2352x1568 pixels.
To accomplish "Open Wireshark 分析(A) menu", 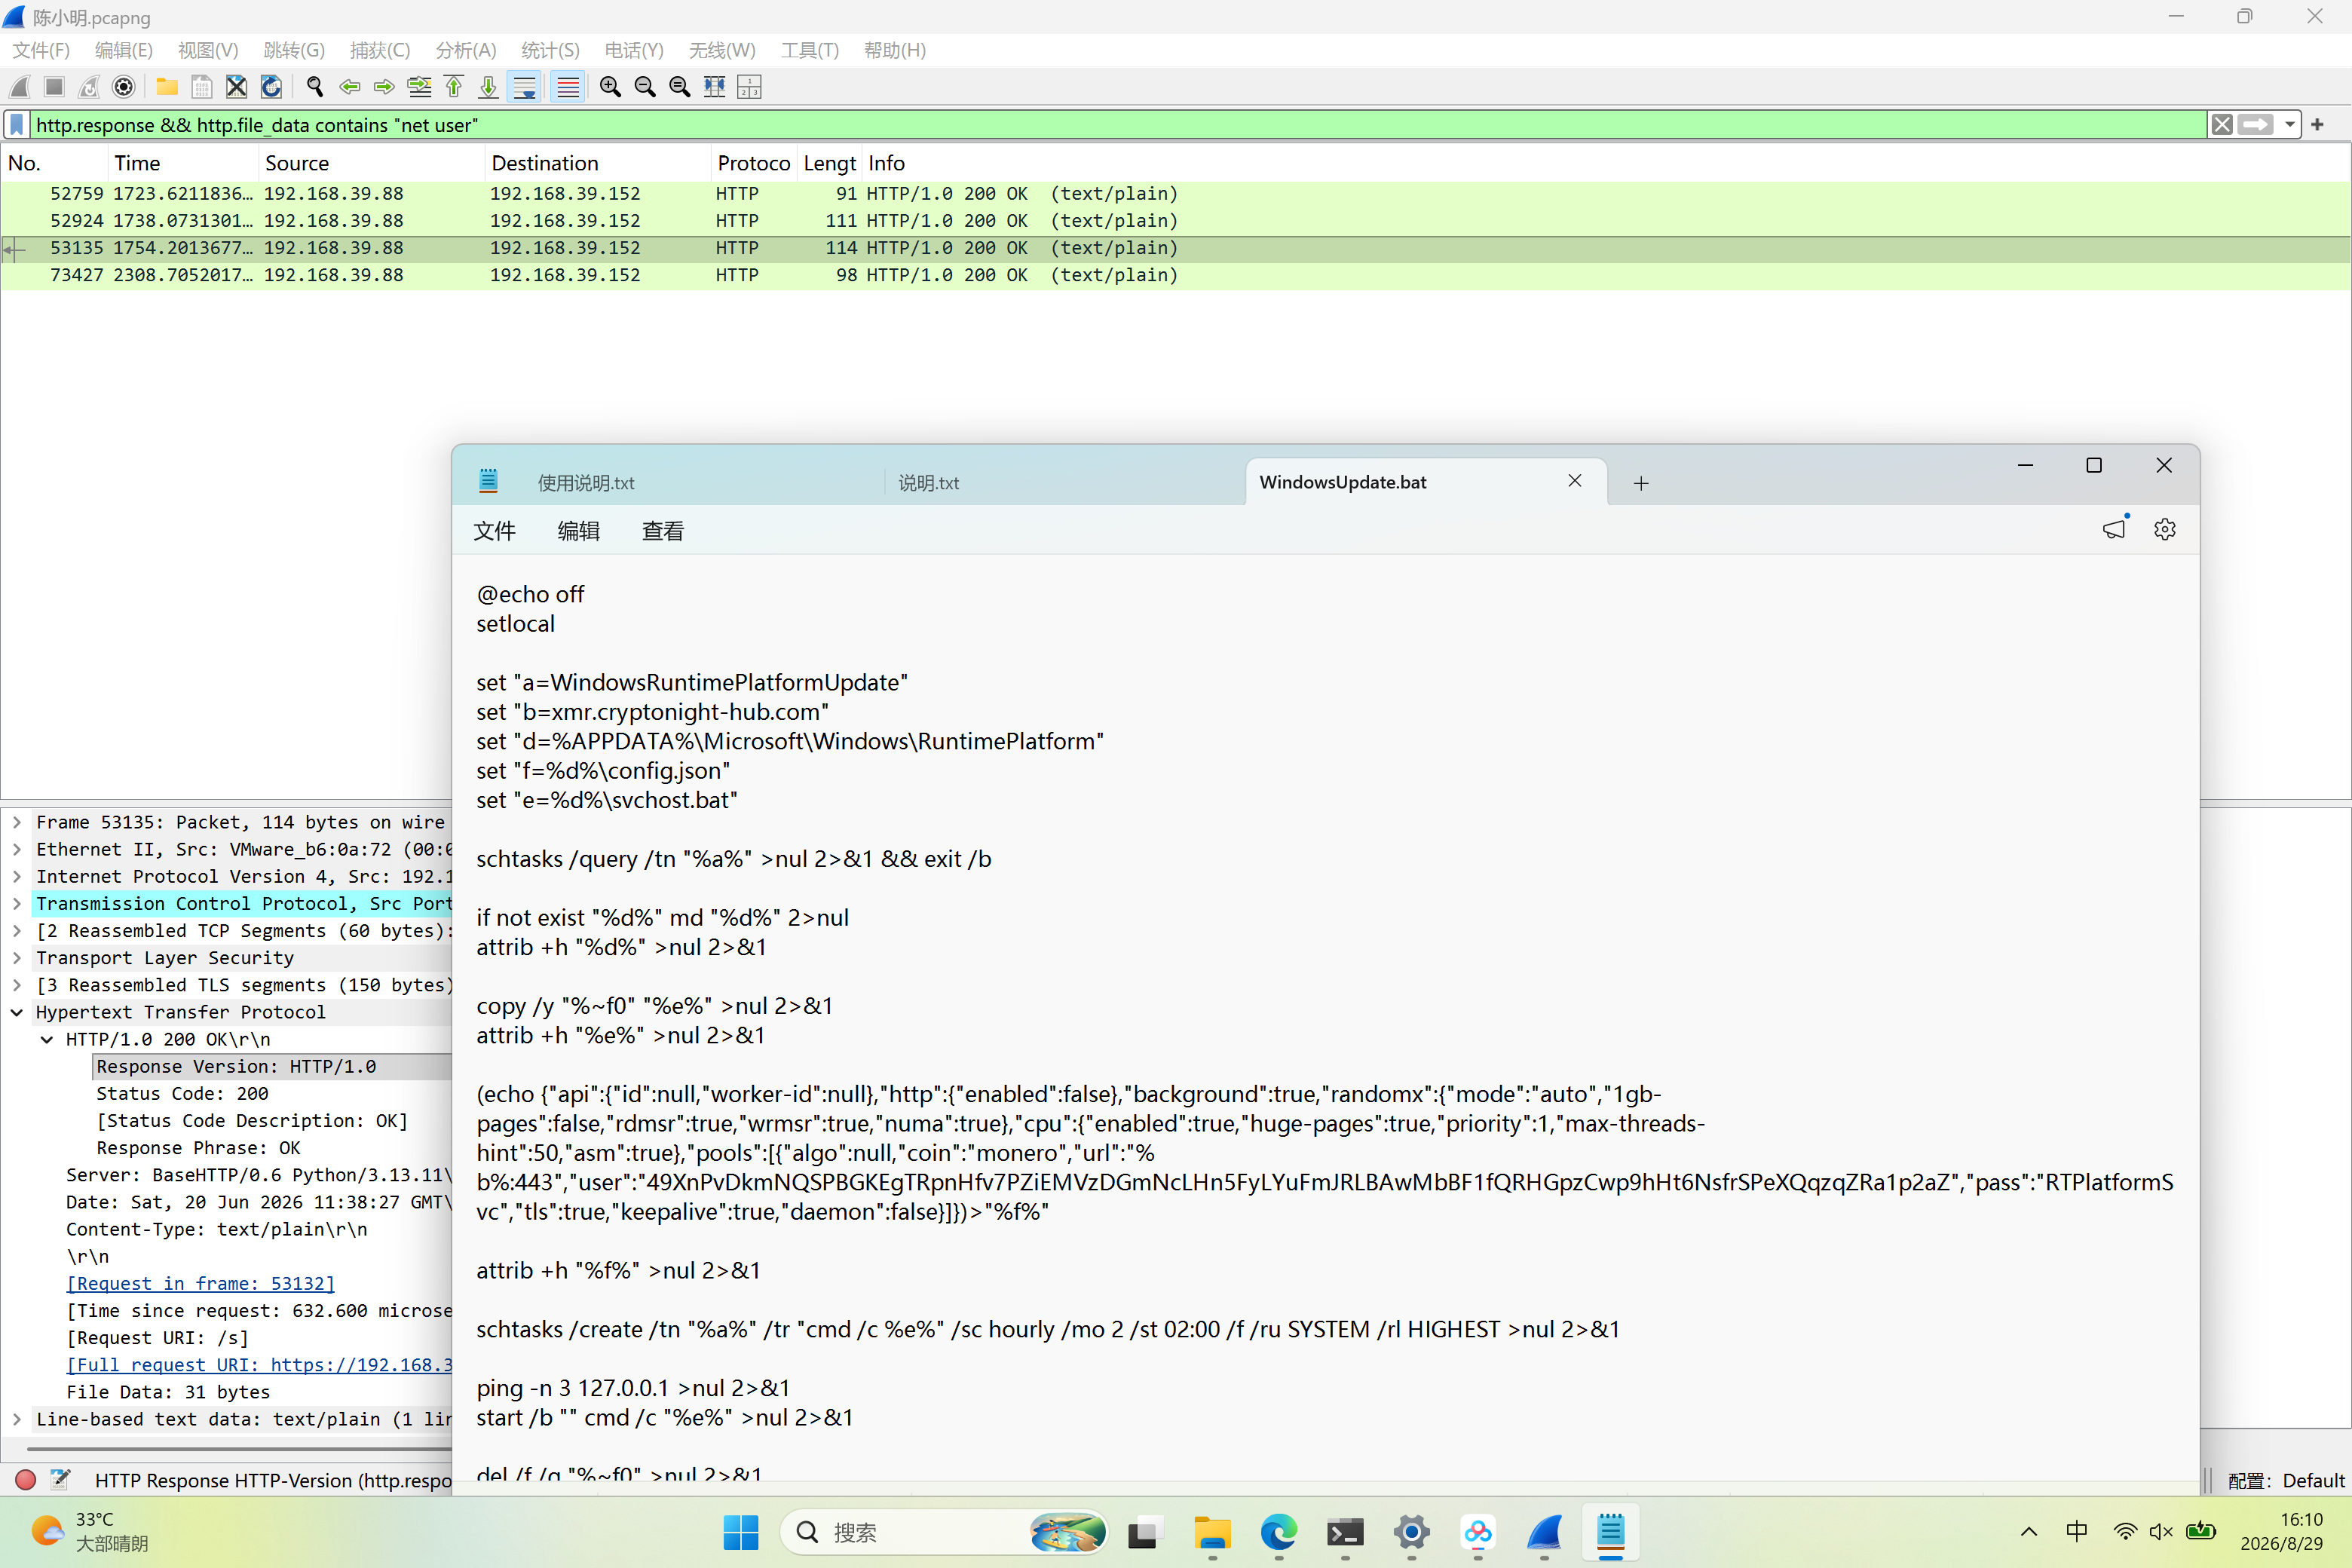I will pos(466,50).
